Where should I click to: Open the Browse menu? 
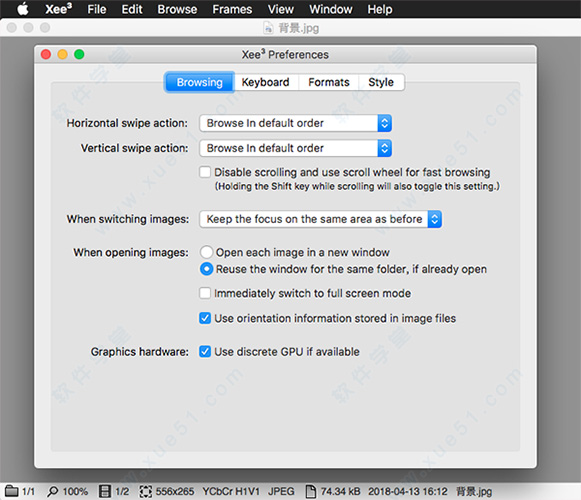[177, 9]
